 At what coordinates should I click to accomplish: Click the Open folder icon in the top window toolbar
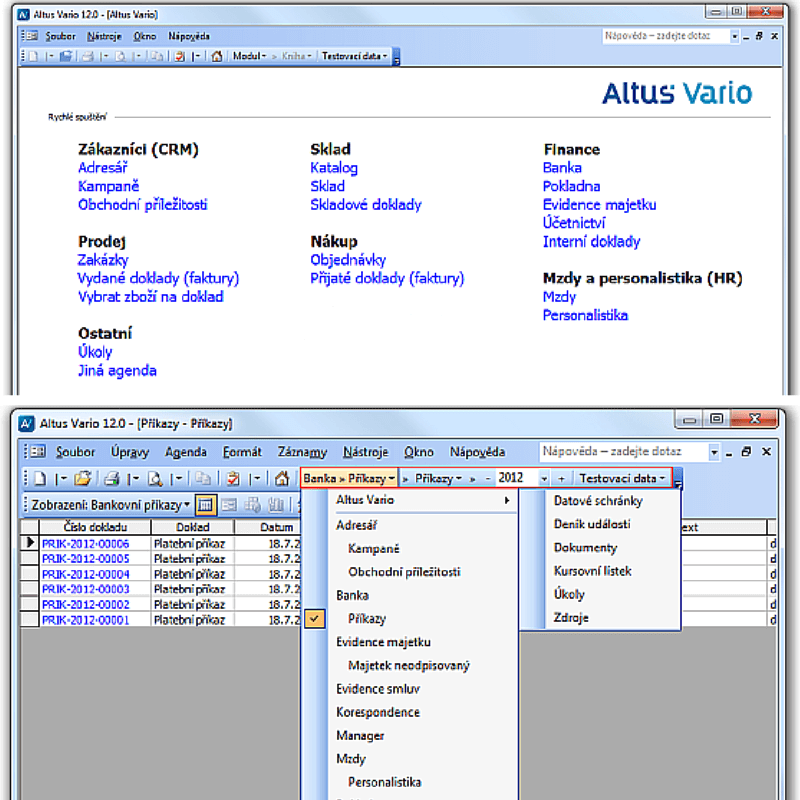coord(66,56)
